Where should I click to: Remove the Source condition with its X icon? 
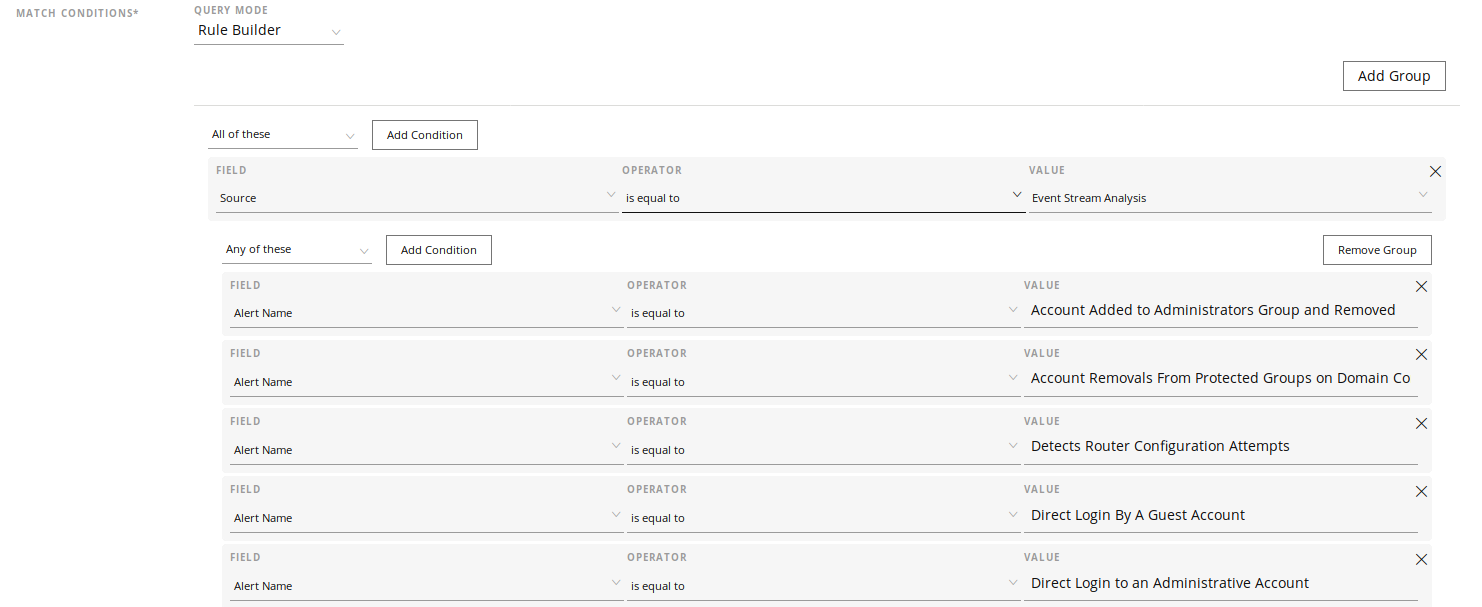(1435, 171)
